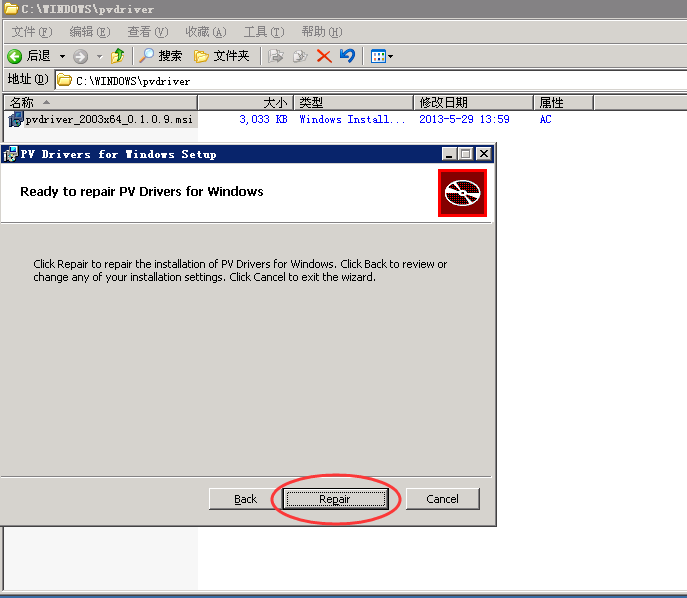
Task: Open the 工具(T) menu
Action: [263, 32]
